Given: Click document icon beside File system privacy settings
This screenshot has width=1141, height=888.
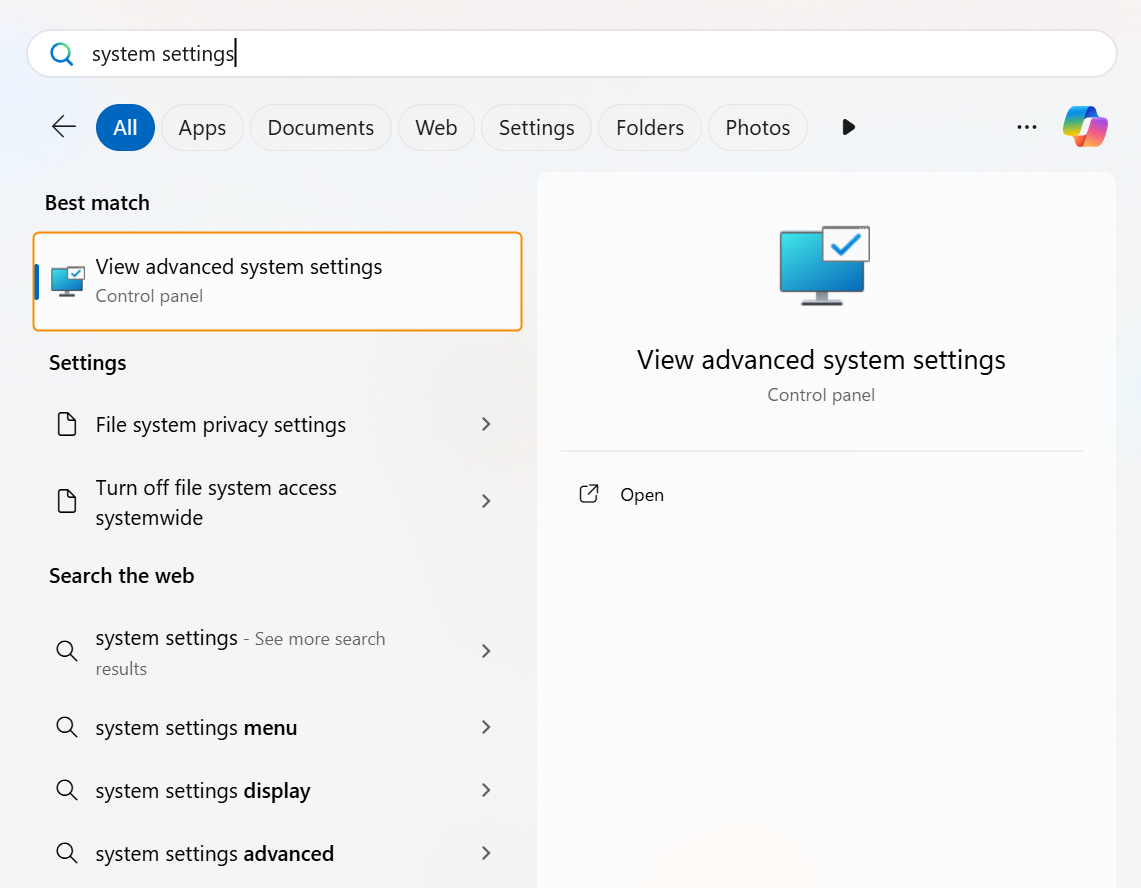Looking at the screenshot, I should (x=67, y=425).
